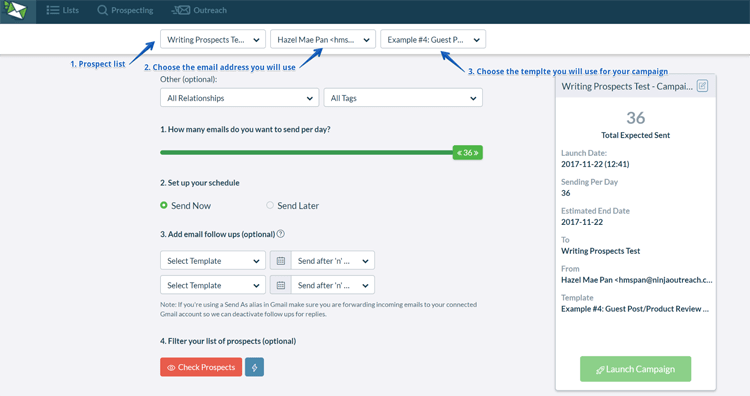Open the Example #4: Guest P... template dropdown
The width and height of the screenshot is (750, 396).
433,40
